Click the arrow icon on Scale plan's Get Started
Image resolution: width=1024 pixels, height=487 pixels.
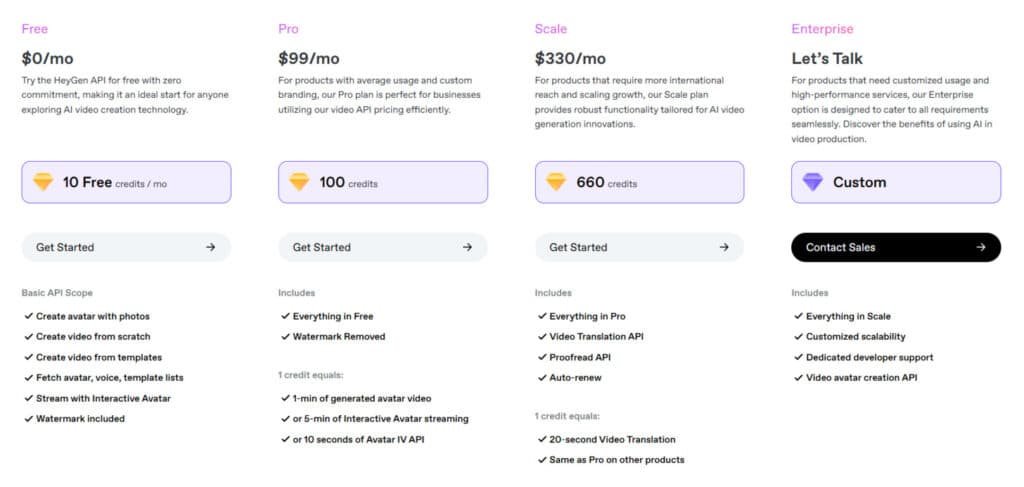(724, 247)
